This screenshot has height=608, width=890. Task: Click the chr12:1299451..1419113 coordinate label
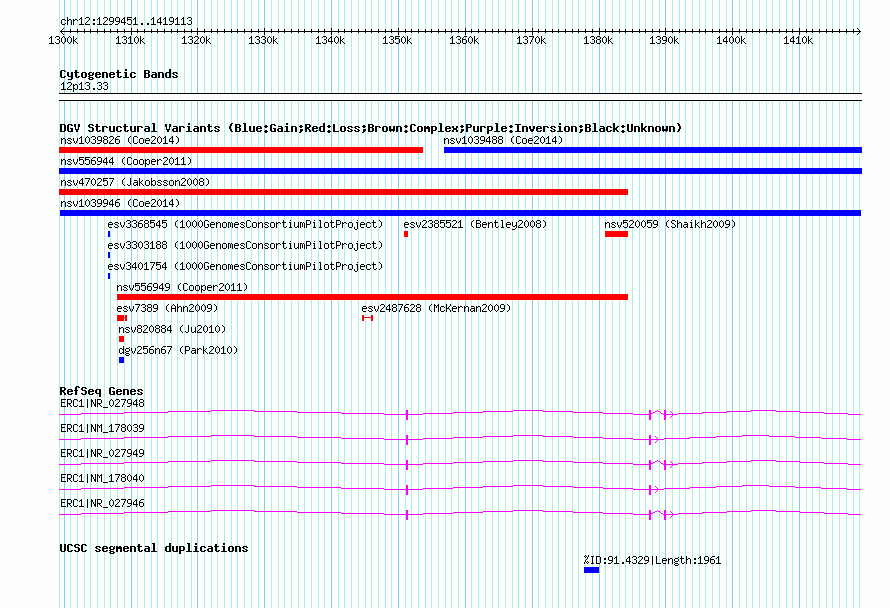click(x=126, y=21)
